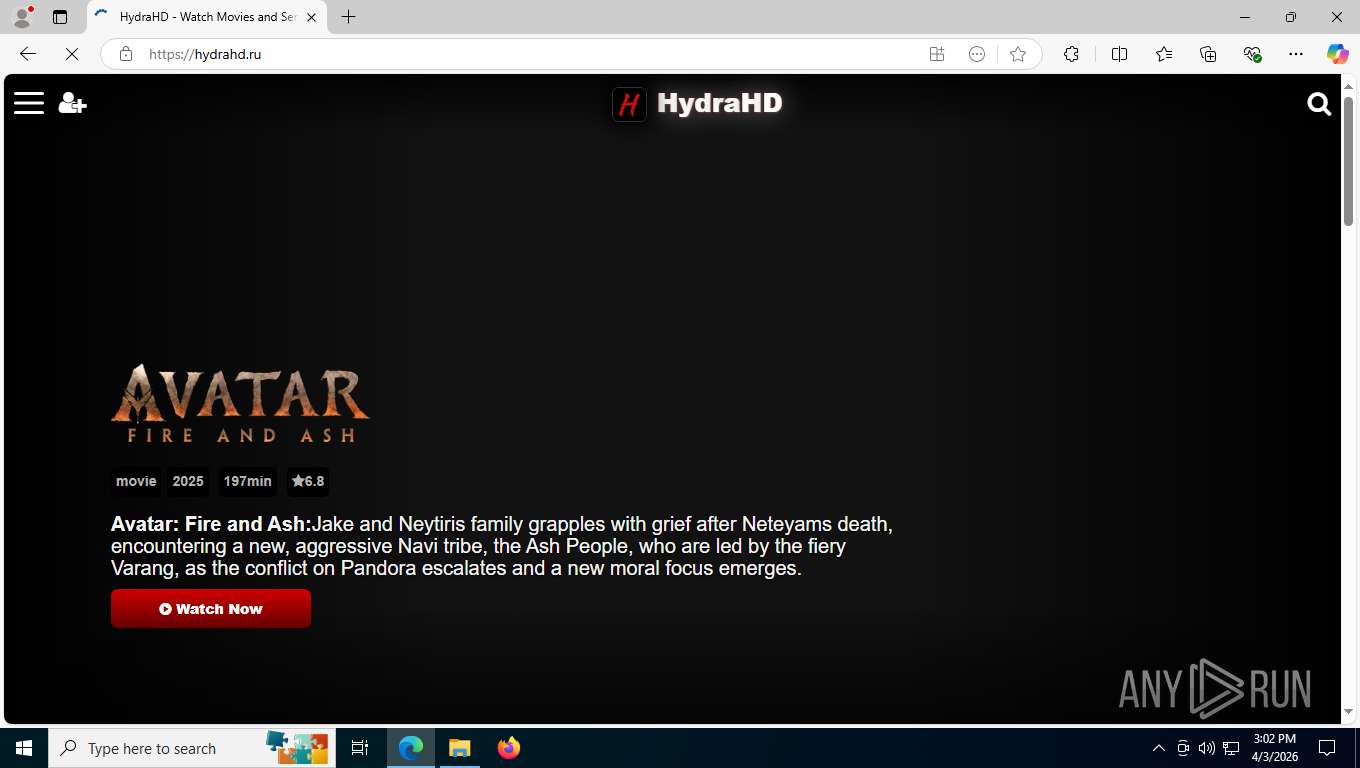Select the '2025' year badge
Screen dimensions: 1360x768
[x=188, y=481]
